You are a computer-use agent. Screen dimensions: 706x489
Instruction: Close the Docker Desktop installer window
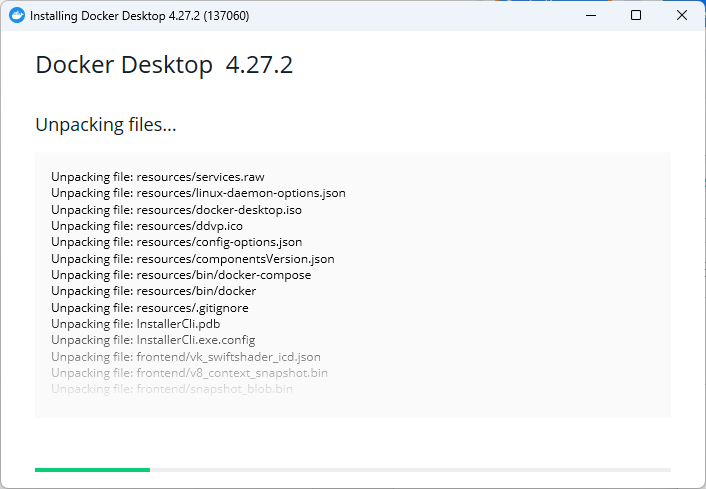pos(682,15)
